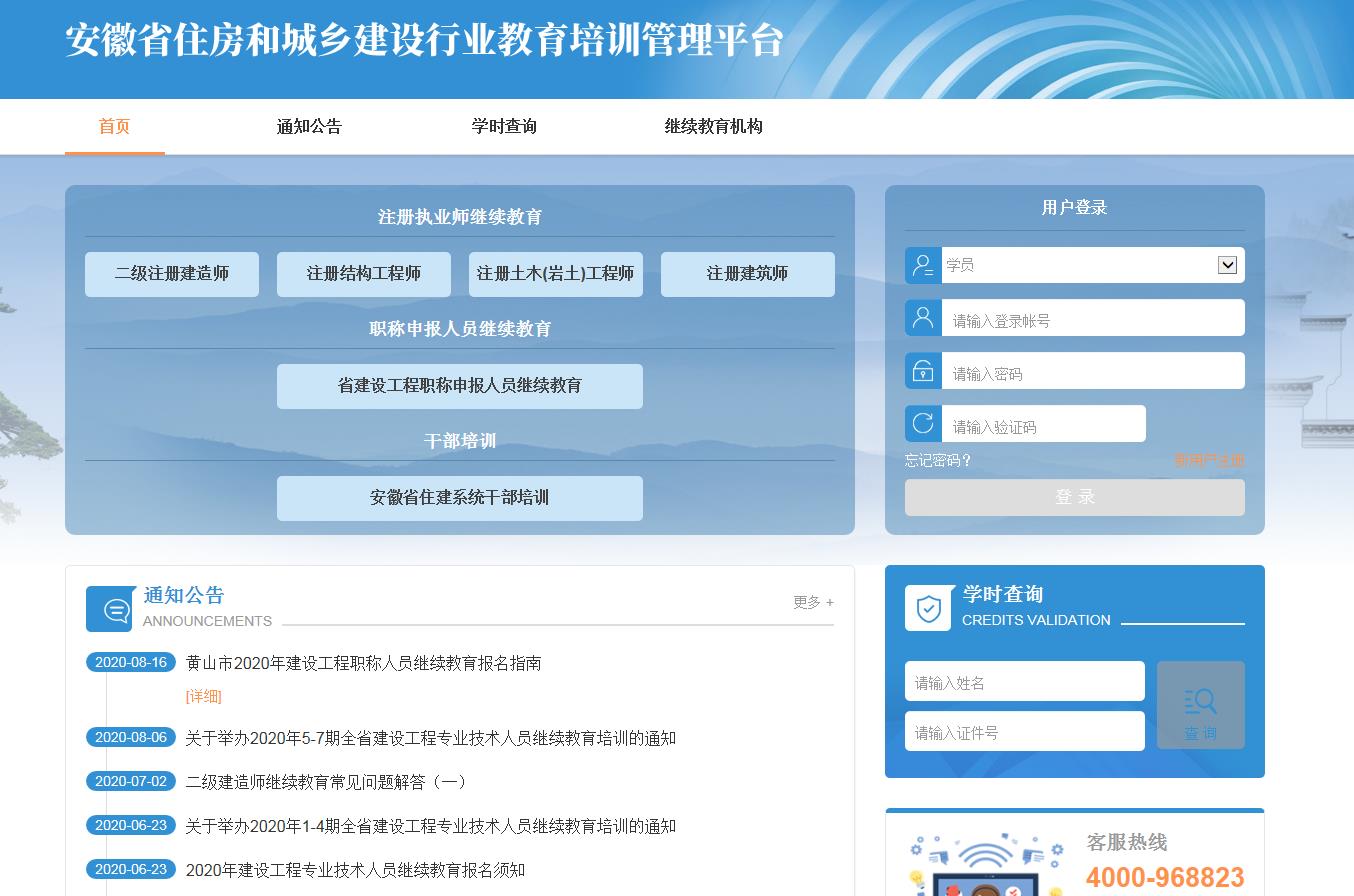Click the user-type icon beside role selector
Screen dimensions: 1354x896
(923, 265)
